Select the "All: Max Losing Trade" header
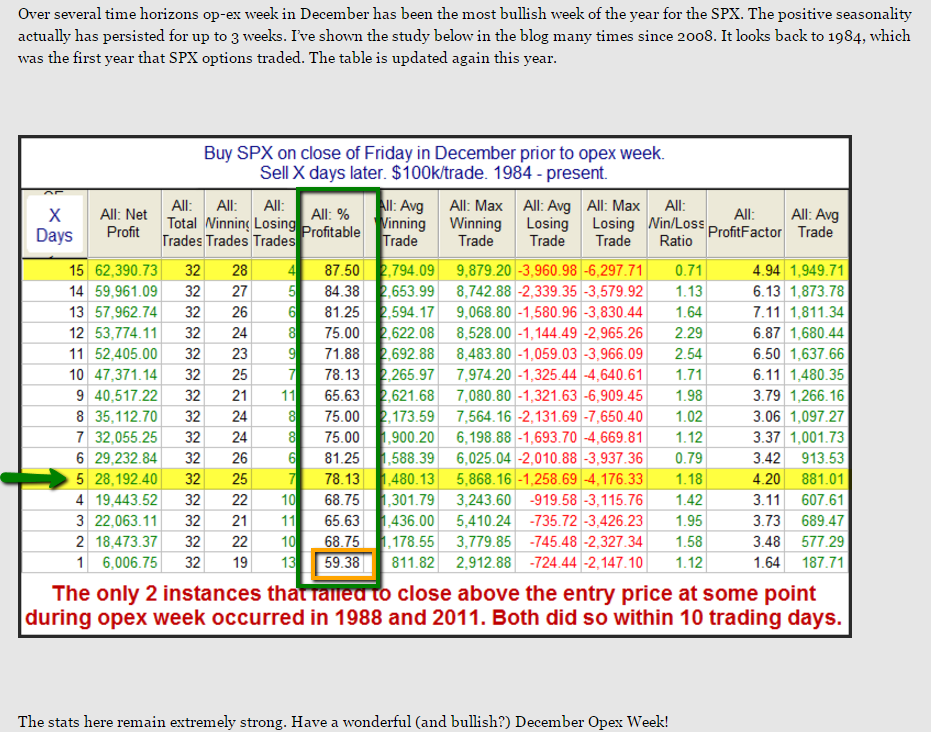Viewport: 931px width, 732px height. [x=613, y=223]
